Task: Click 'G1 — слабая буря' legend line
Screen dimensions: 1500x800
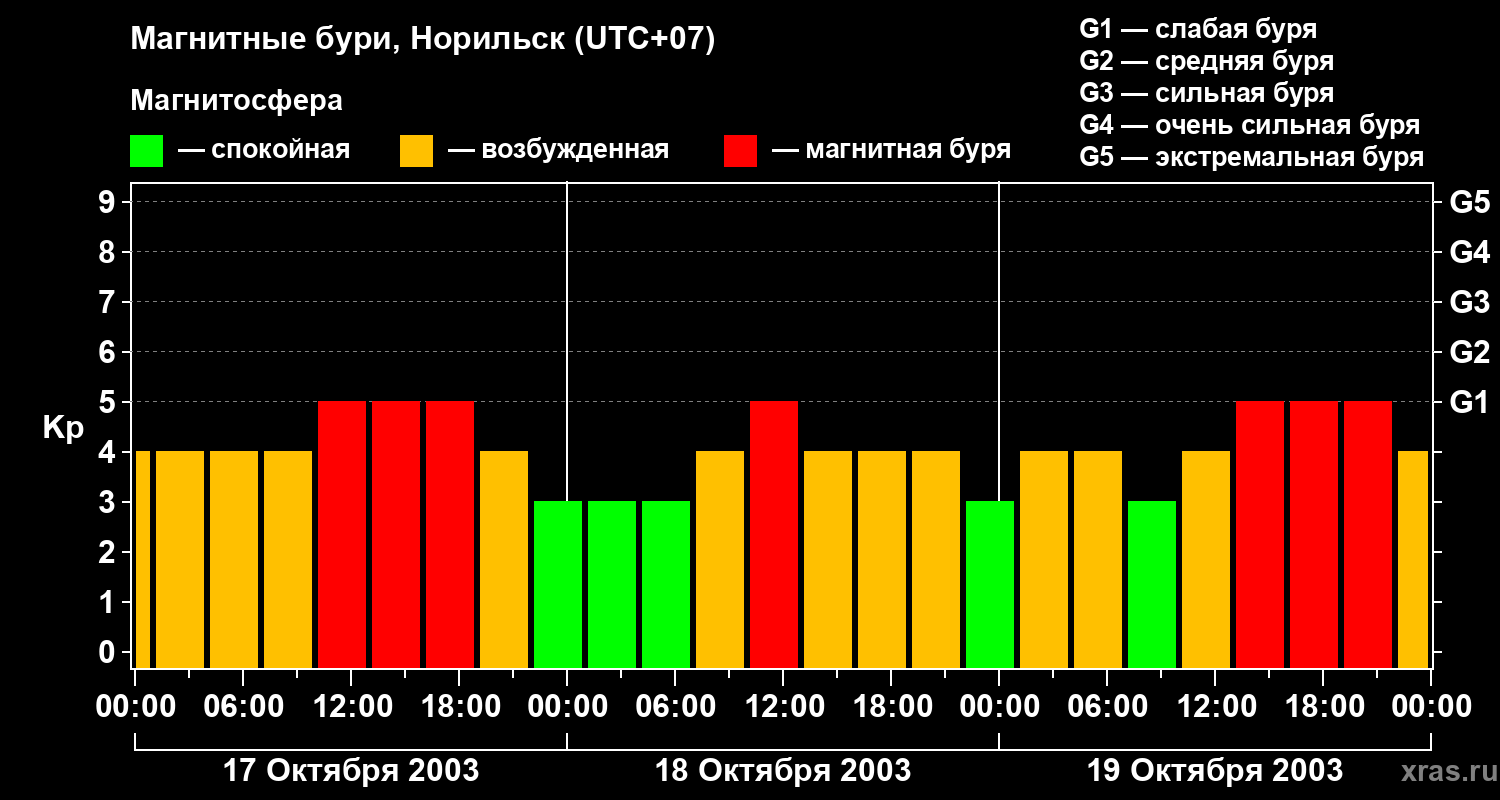Action: pos(1198,29)
